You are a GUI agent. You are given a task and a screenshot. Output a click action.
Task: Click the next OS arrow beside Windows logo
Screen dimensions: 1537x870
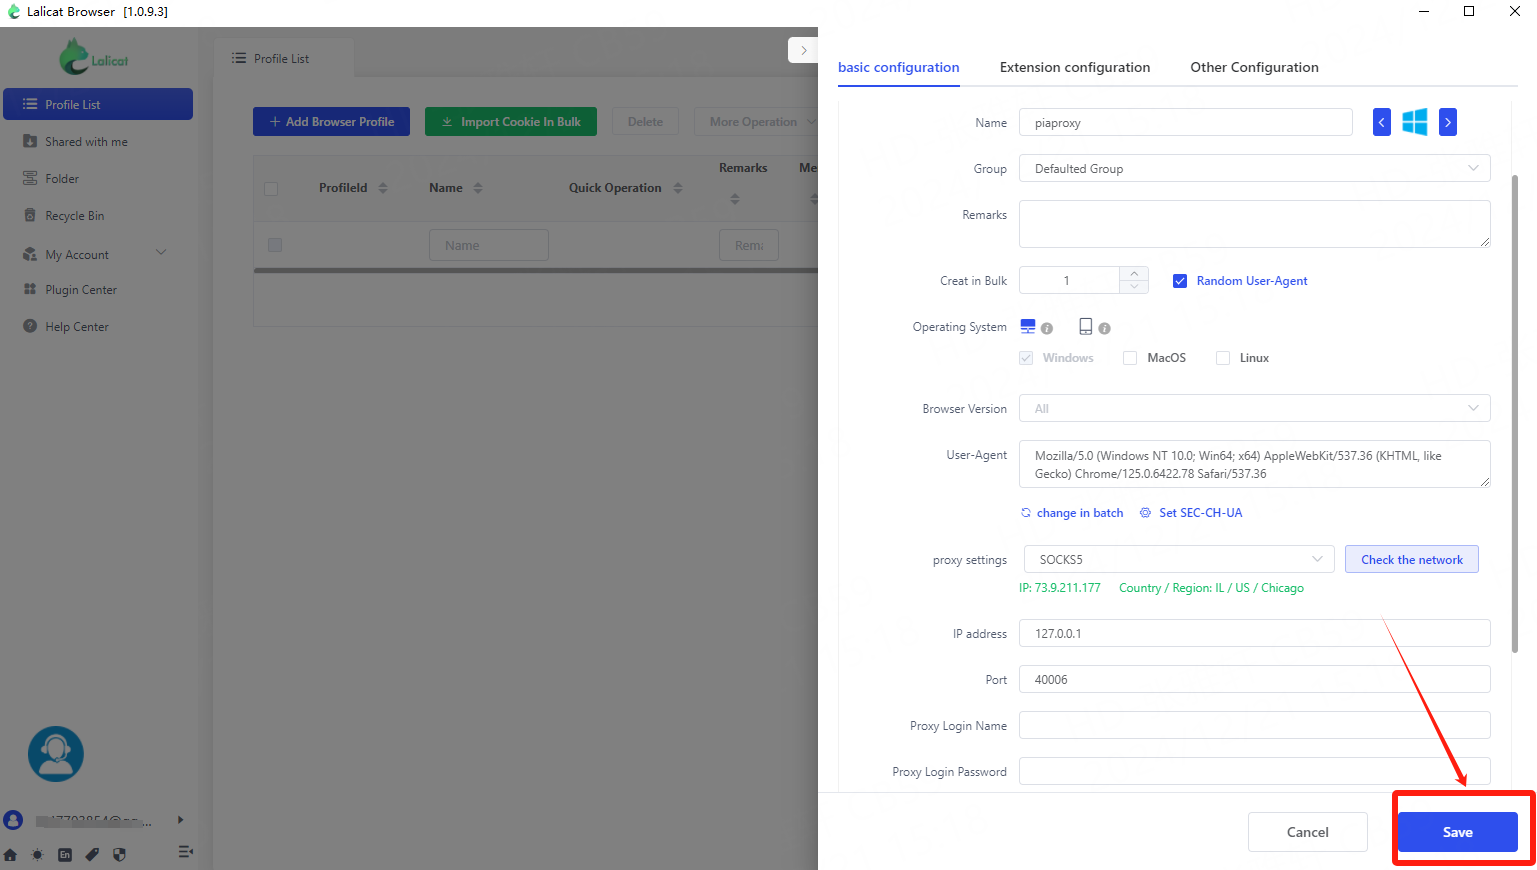pyautogui.click(x=1447, y=122)
